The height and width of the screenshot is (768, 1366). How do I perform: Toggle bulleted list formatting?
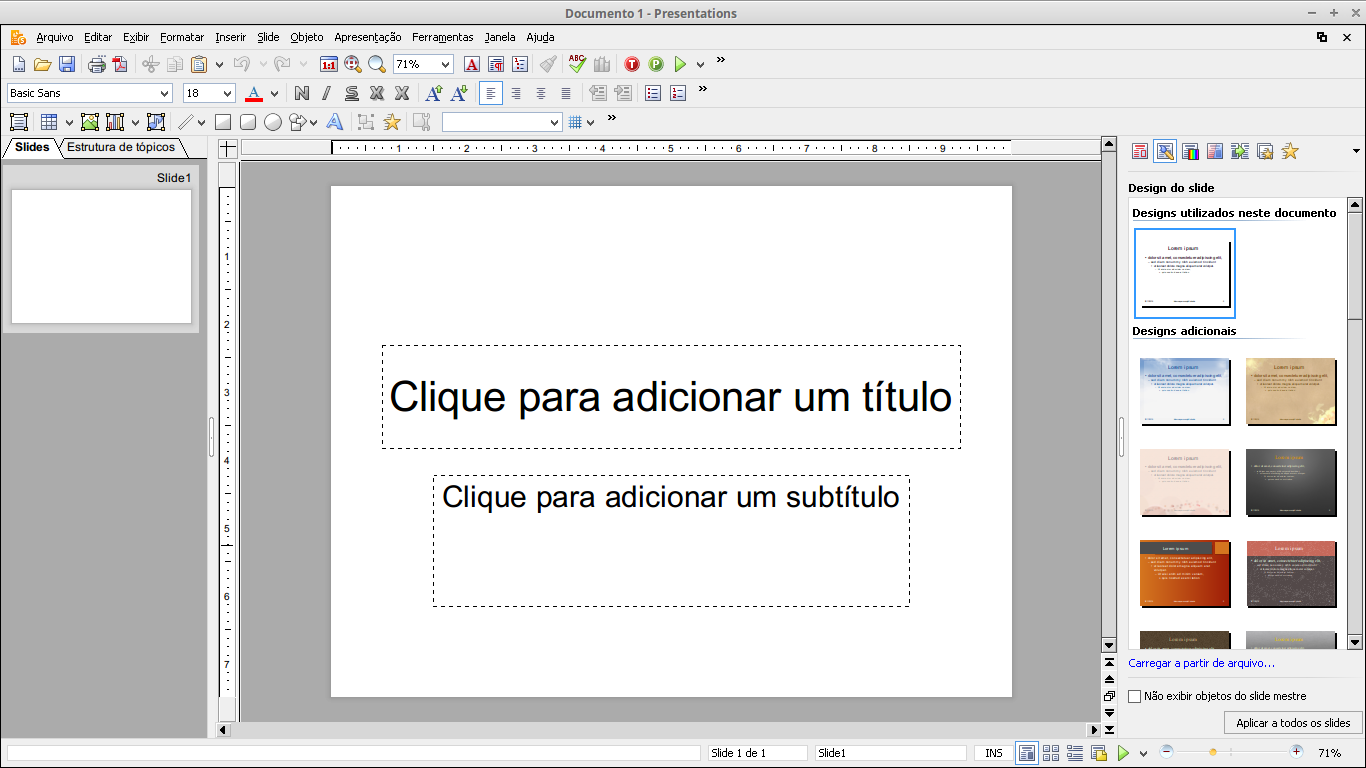pyautogui.click(x=653, y=93)
